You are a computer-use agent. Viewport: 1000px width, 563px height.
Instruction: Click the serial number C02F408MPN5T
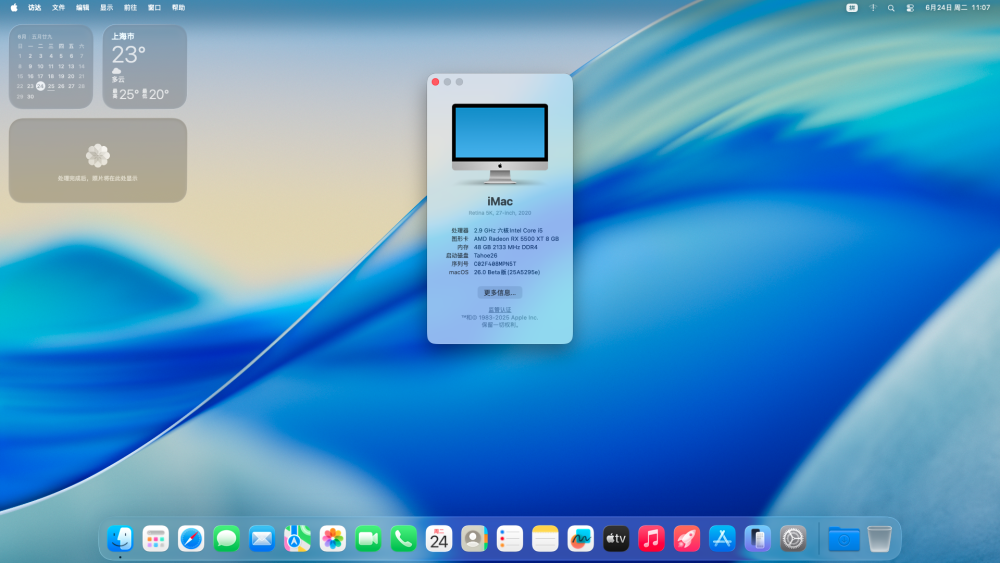[x=495, y=263]
